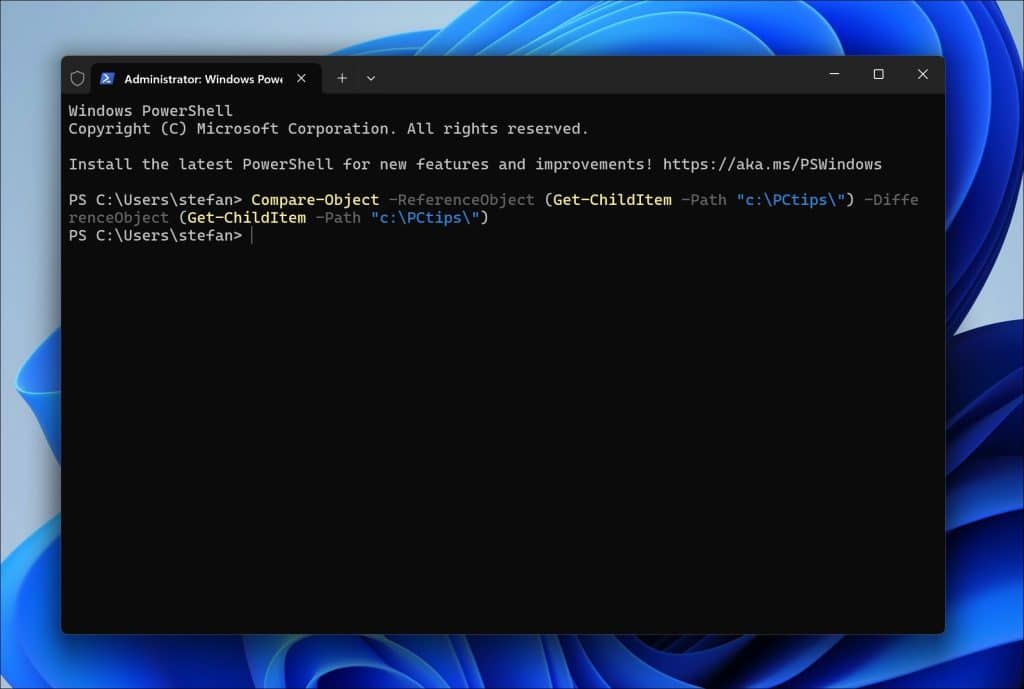This screenshot has width=1024, height=689.
Task: Click the administrator shield icon in title bar
Action: click(x=77, y=78)
